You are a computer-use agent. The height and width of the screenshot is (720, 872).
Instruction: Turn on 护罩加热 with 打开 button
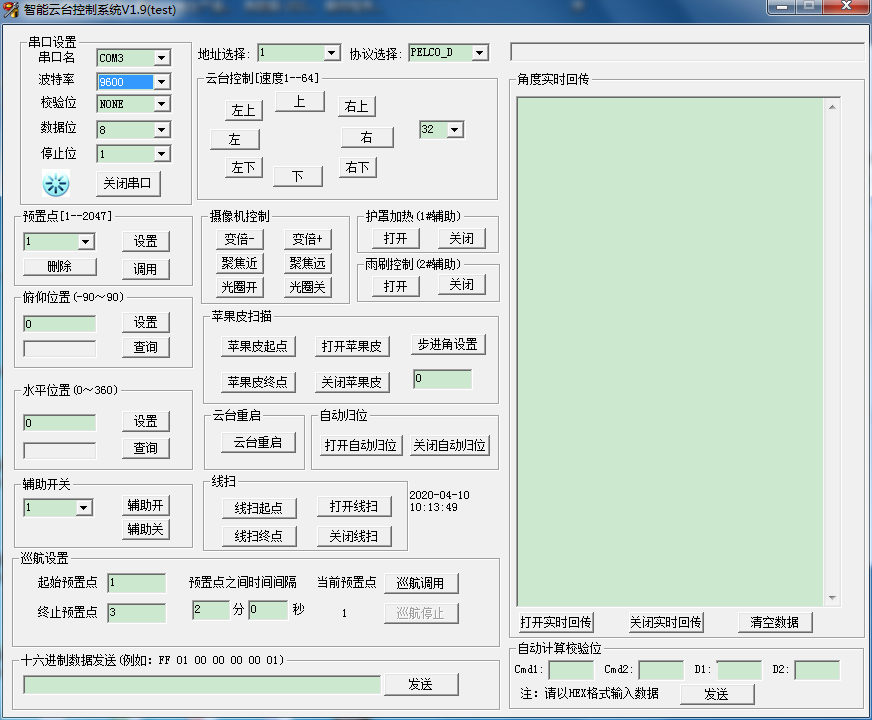[395, 238]
